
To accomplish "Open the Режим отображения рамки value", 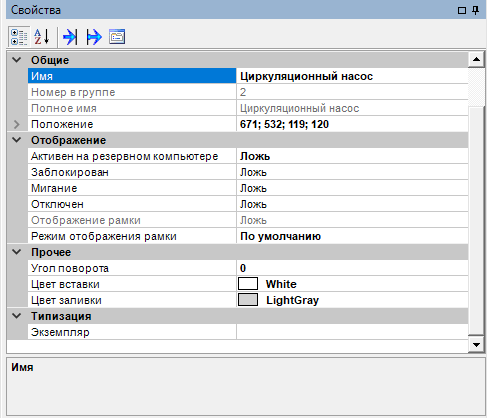I will point(352,236).
